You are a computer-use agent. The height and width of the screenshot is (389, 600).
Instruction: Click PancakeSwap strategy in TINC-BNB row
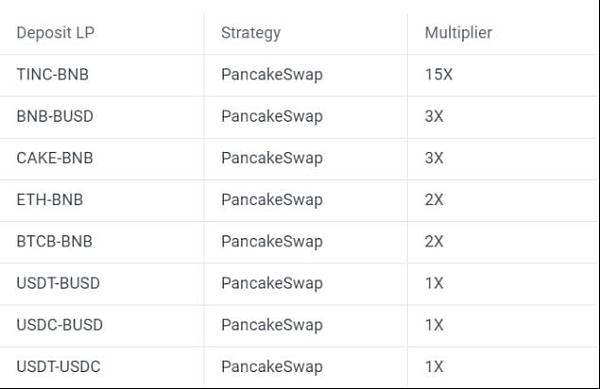[272, 75]
